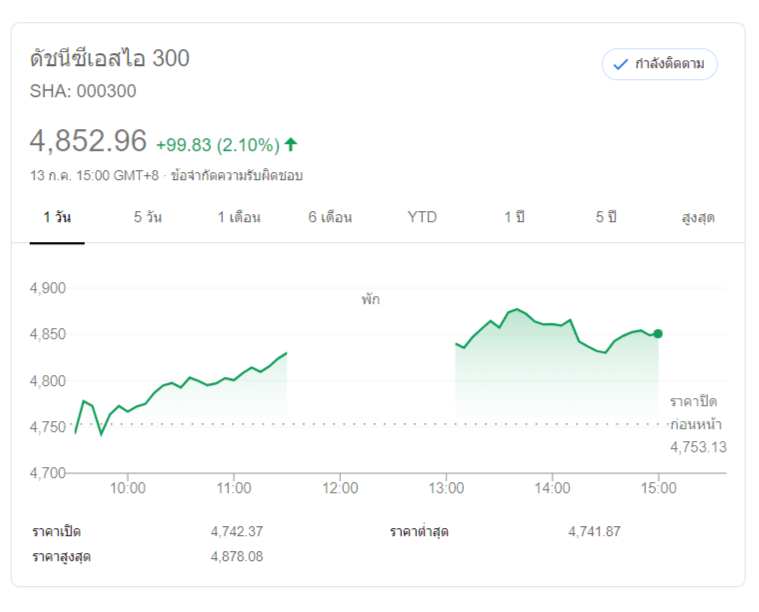Click the พัก break label on chart
Screen dimensions: 759x612
(371, 299)
